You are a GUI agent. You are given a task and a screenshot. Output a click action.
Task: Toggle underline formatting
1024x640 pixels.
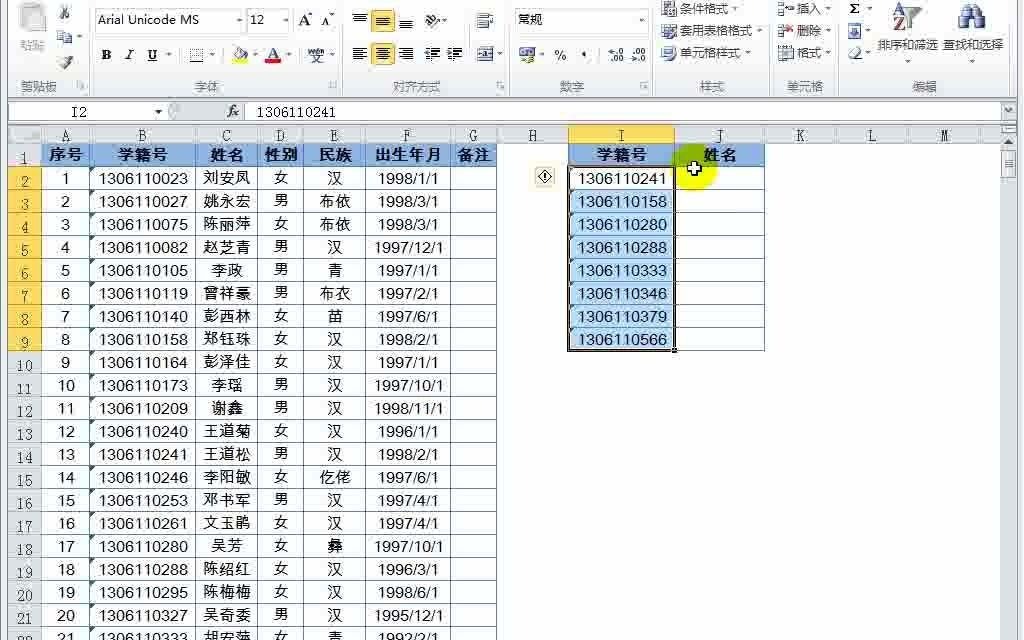point(150,54)
